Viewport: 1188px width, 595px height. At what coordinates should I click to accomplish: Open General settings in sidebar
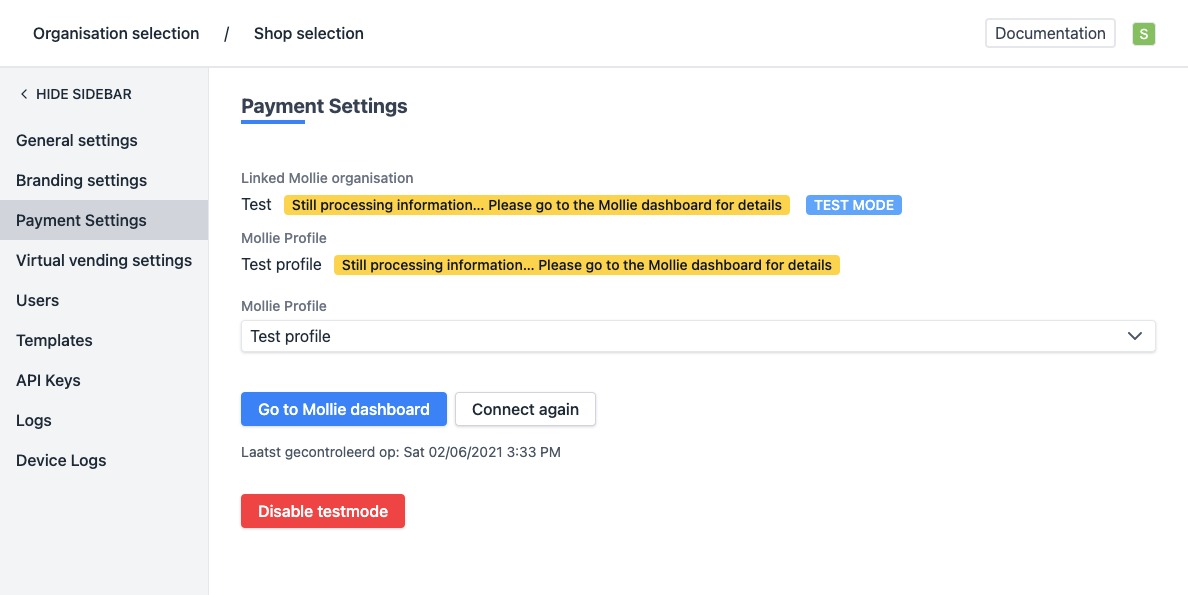pos(77,140)
